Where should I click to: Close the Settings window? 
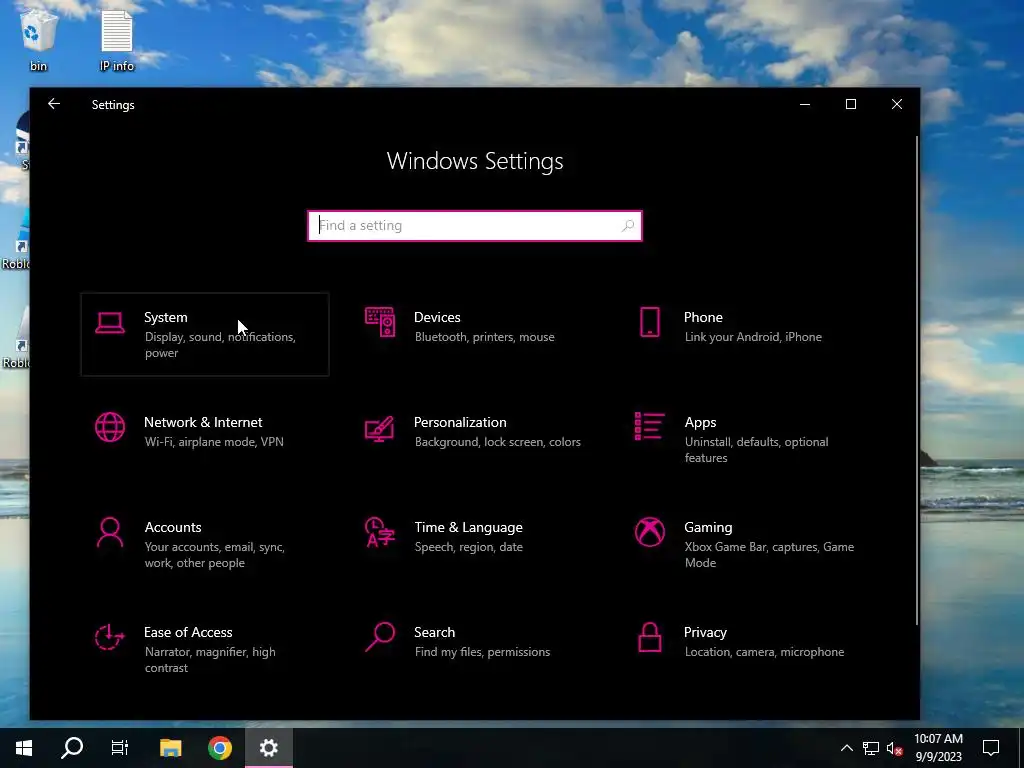897,104
